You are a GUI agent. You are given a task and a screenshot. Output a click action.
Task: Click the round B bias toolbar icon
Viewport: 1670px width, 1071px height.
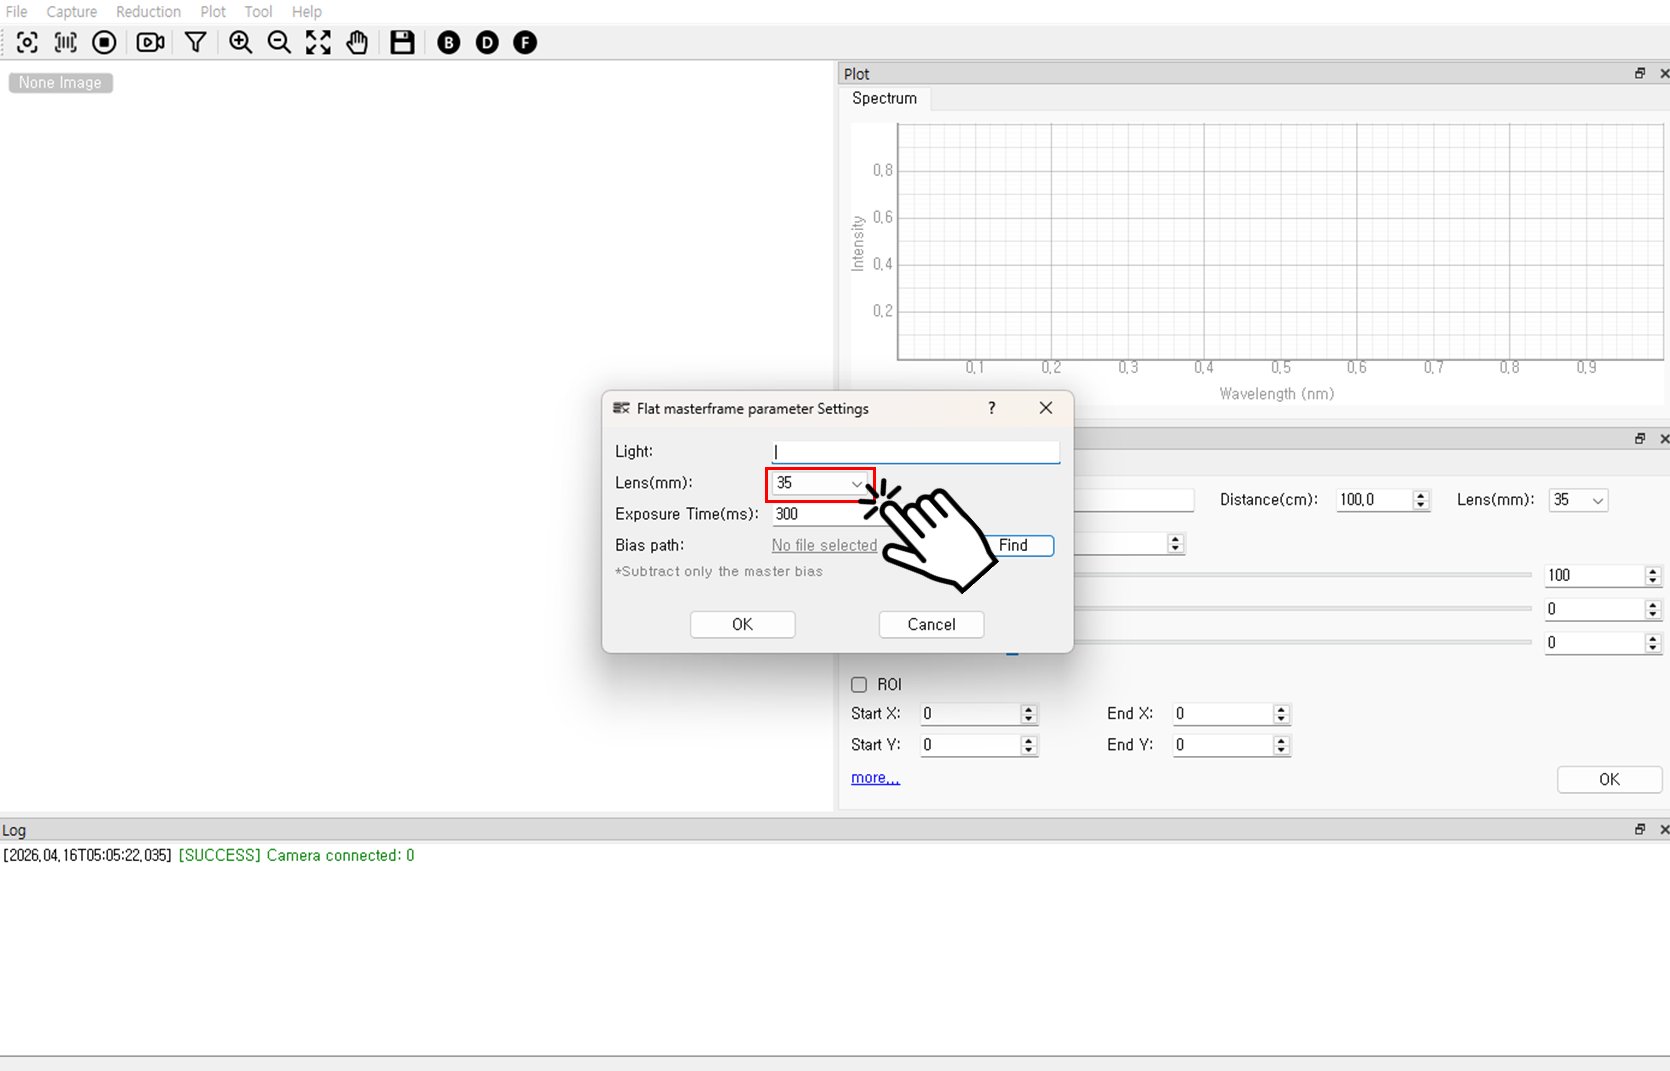pos(449,42)
